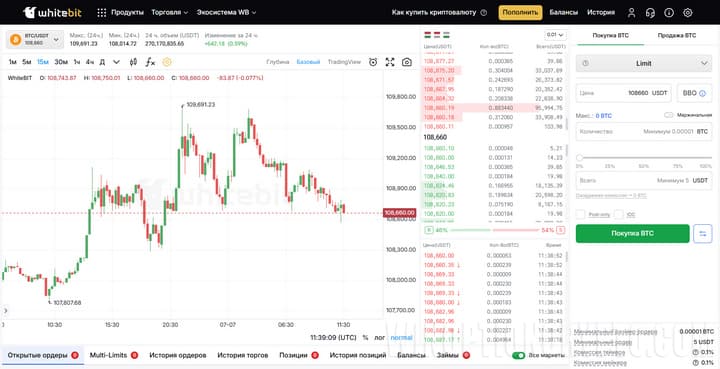
Task: Click the Пополнить deposit button
Action: tap(520, 12)
